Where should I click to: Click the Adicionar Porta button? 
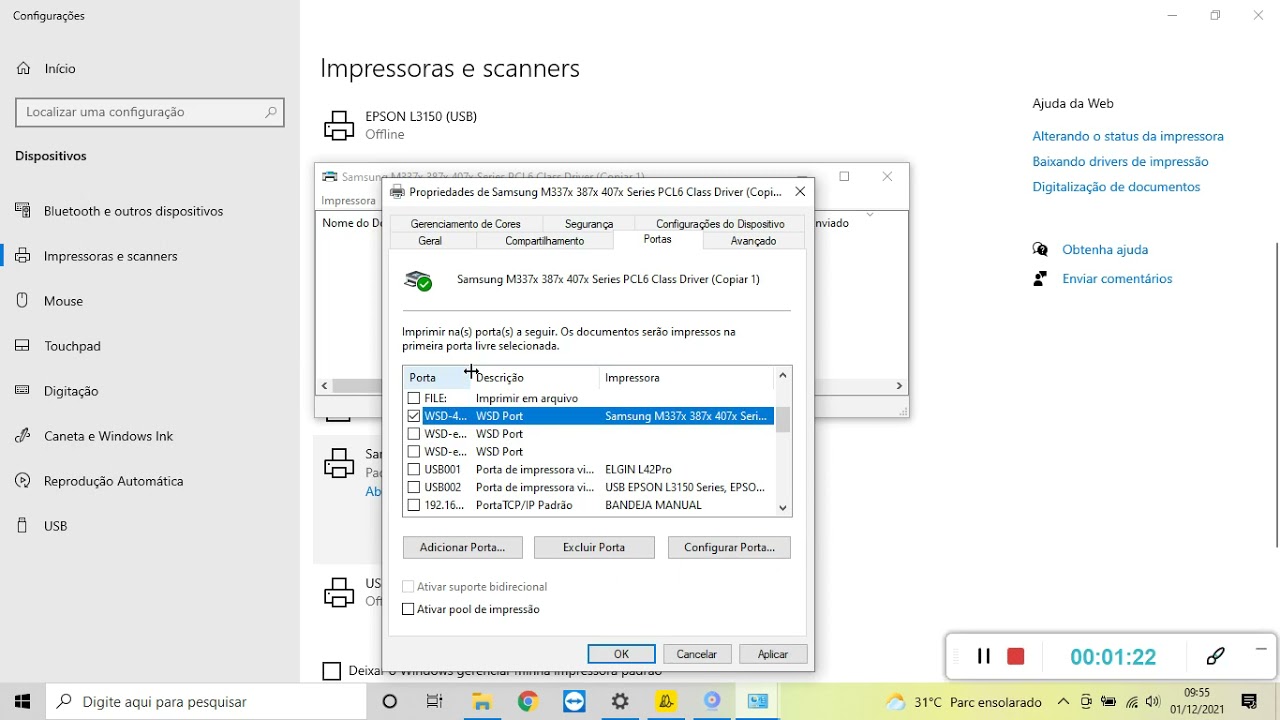coord(462,547)
